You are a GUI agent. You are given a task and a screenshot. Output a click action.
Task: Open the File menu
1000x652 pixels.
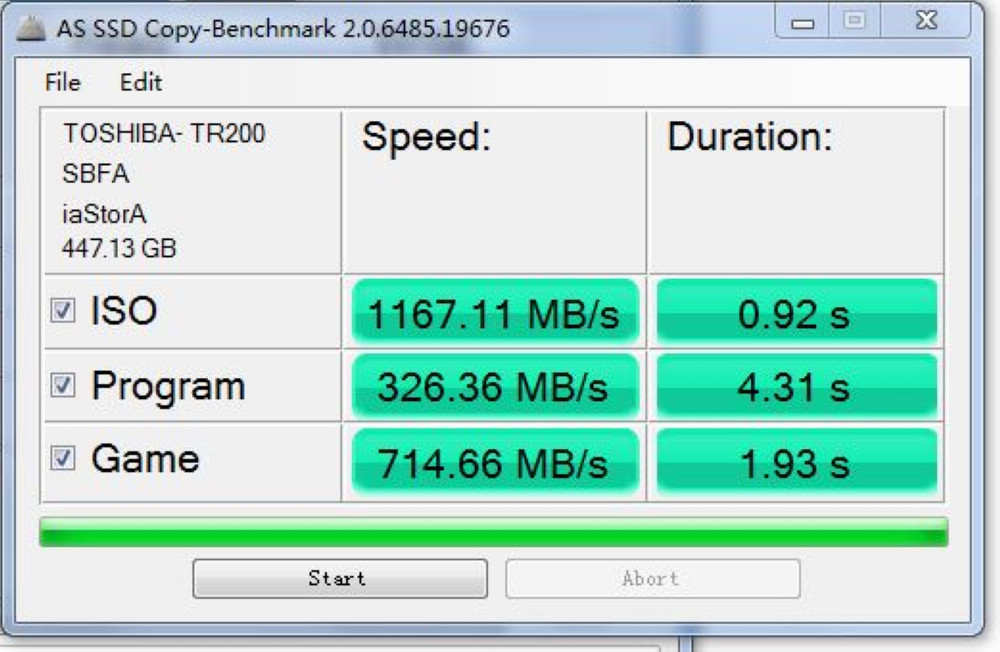(62, 82)
